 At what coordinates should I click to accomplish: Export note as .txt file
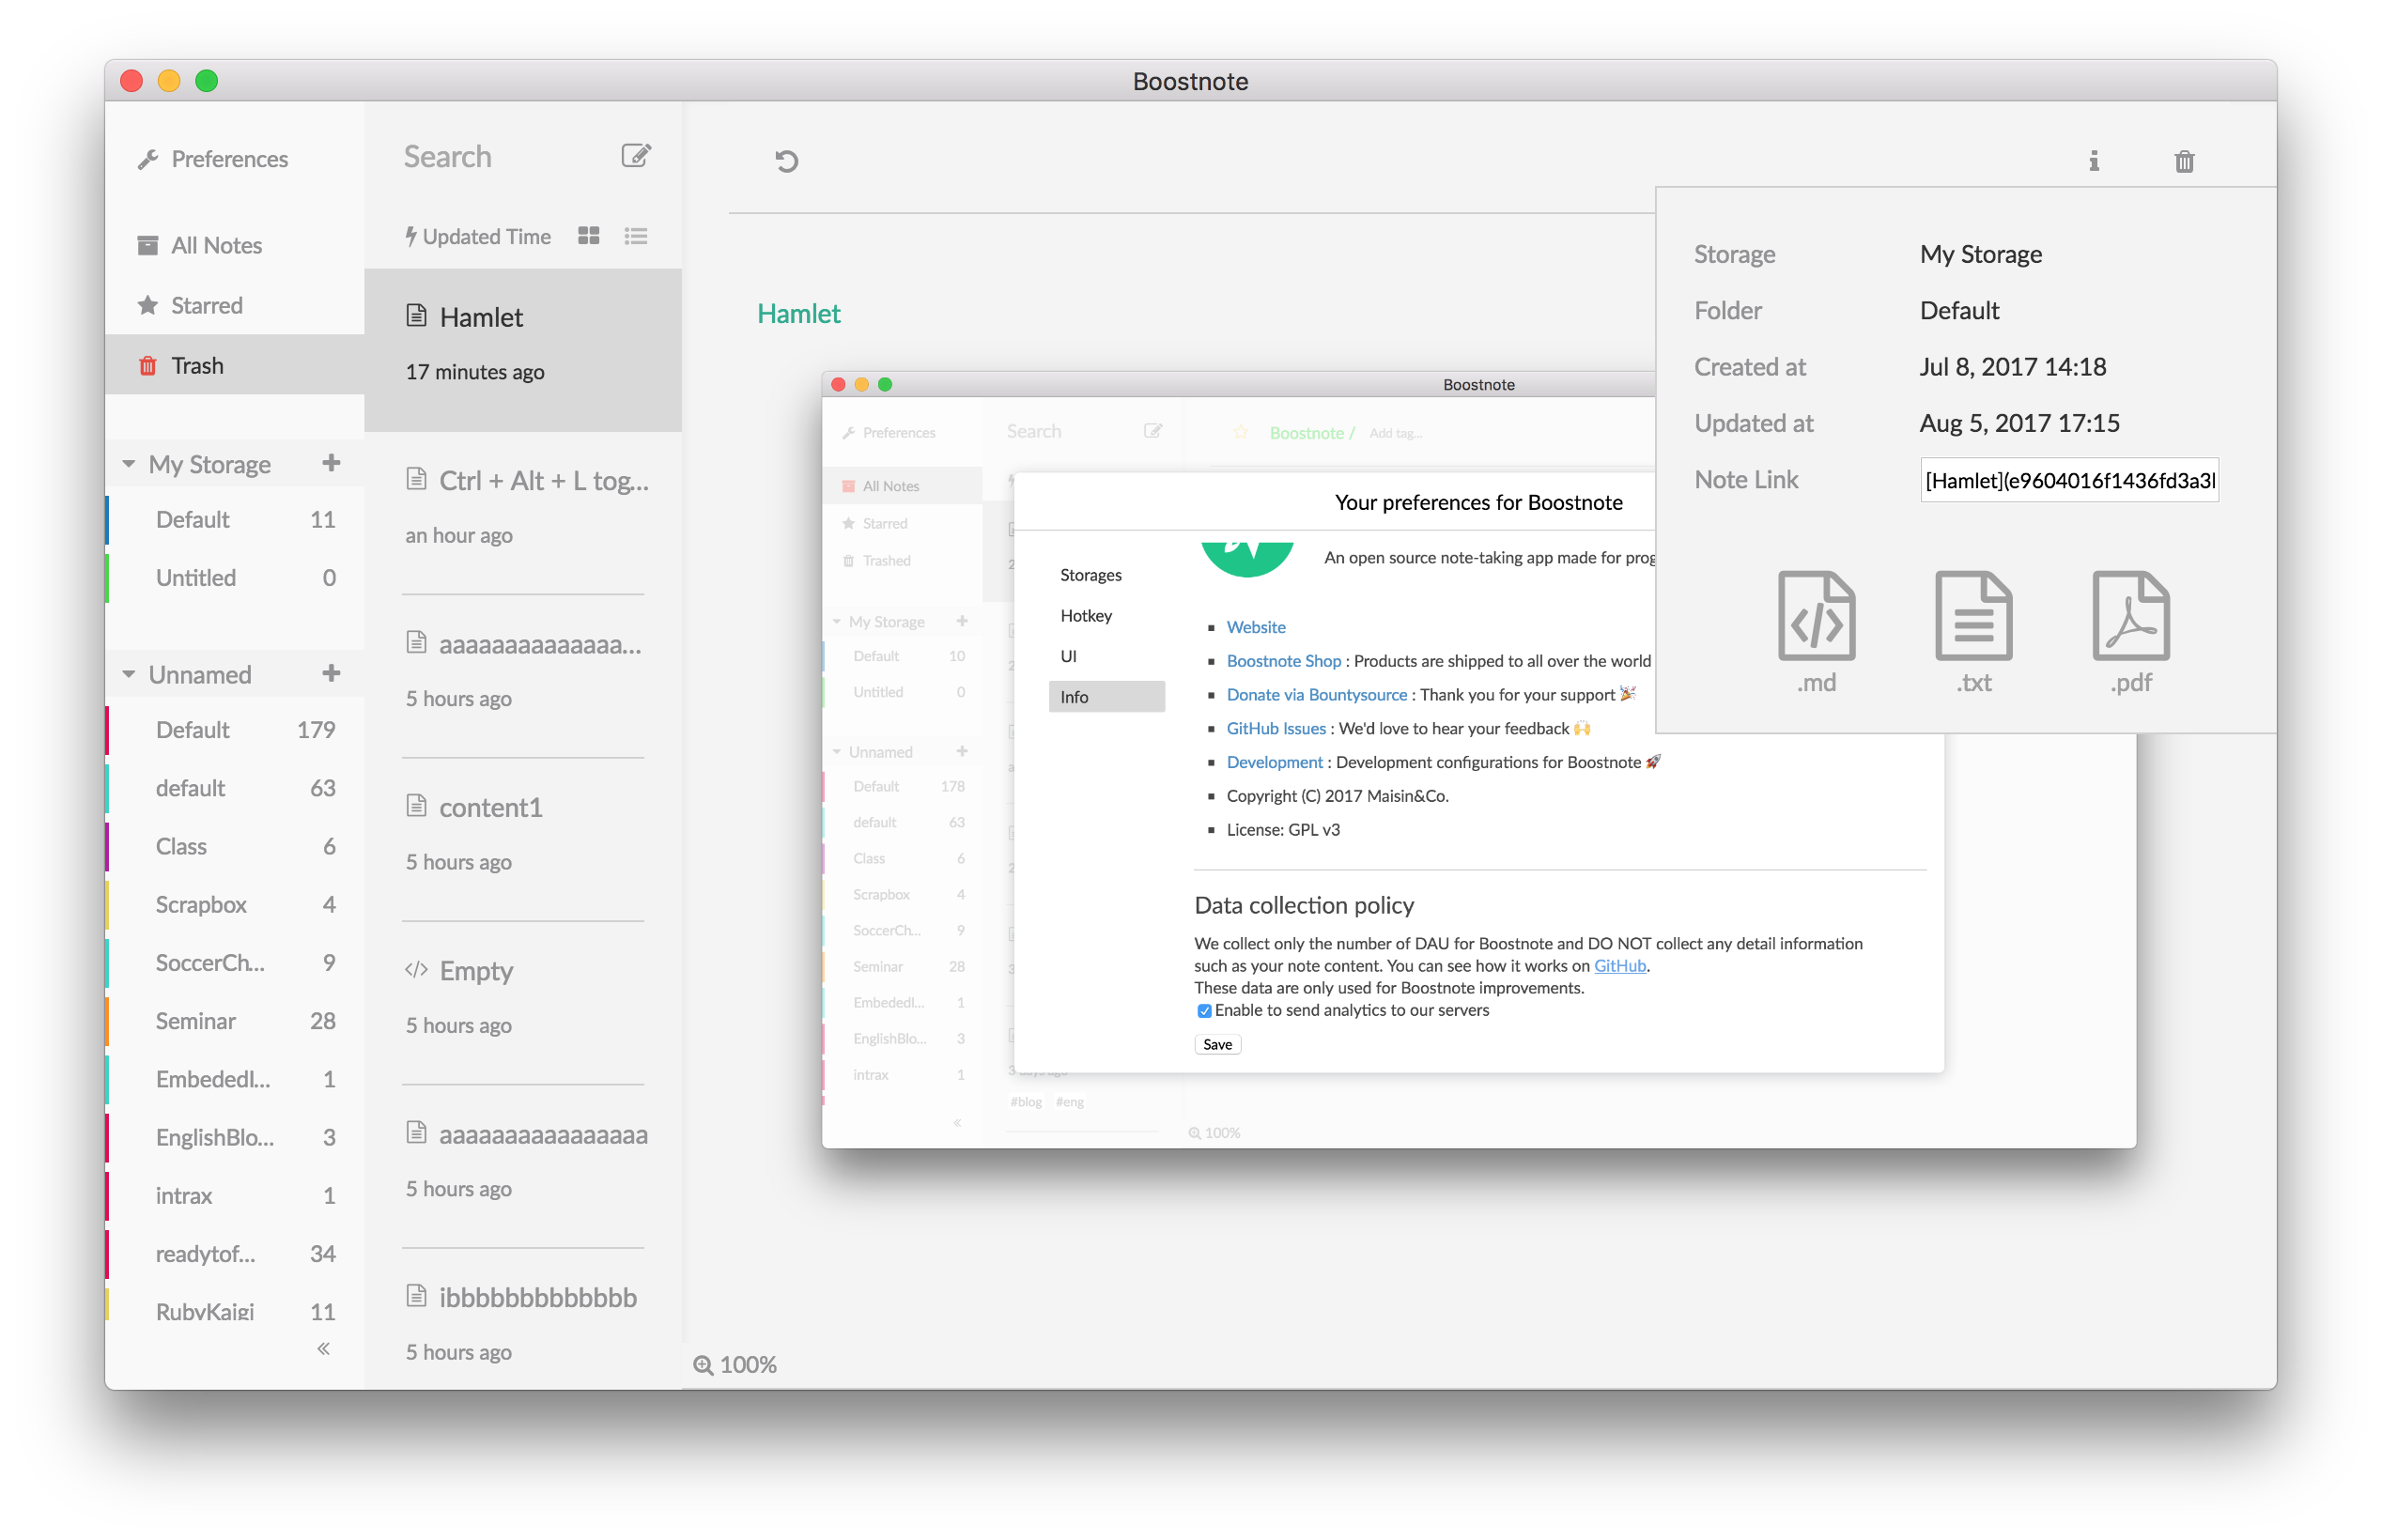[x=1973, y=631]
